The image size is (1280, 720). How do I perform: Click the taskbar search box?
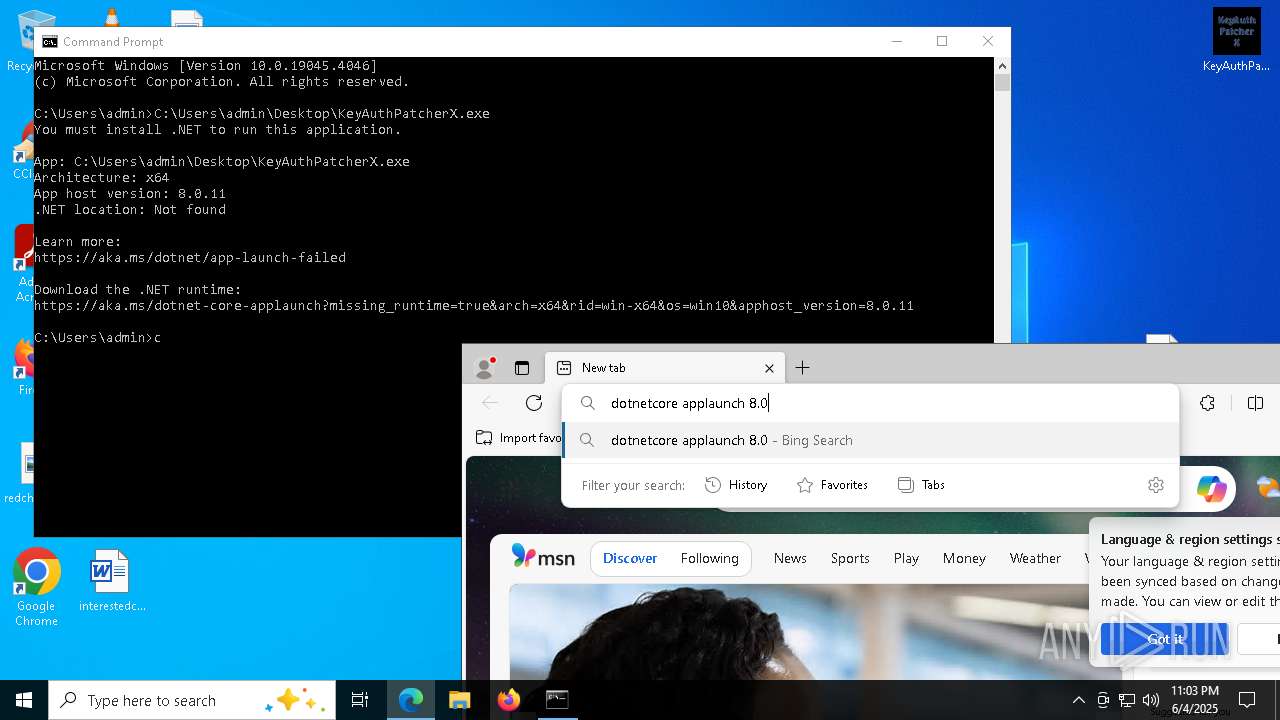click(192, 700)
